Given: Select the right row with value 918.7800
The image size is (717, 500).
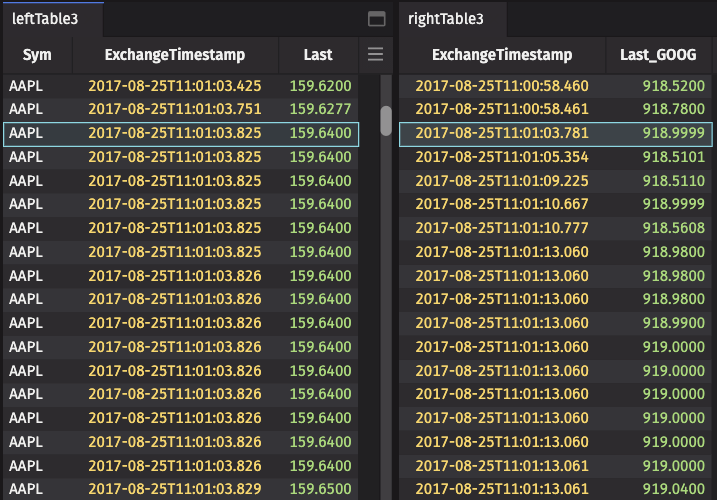Looking at the screenshot, I should (556, 109).
